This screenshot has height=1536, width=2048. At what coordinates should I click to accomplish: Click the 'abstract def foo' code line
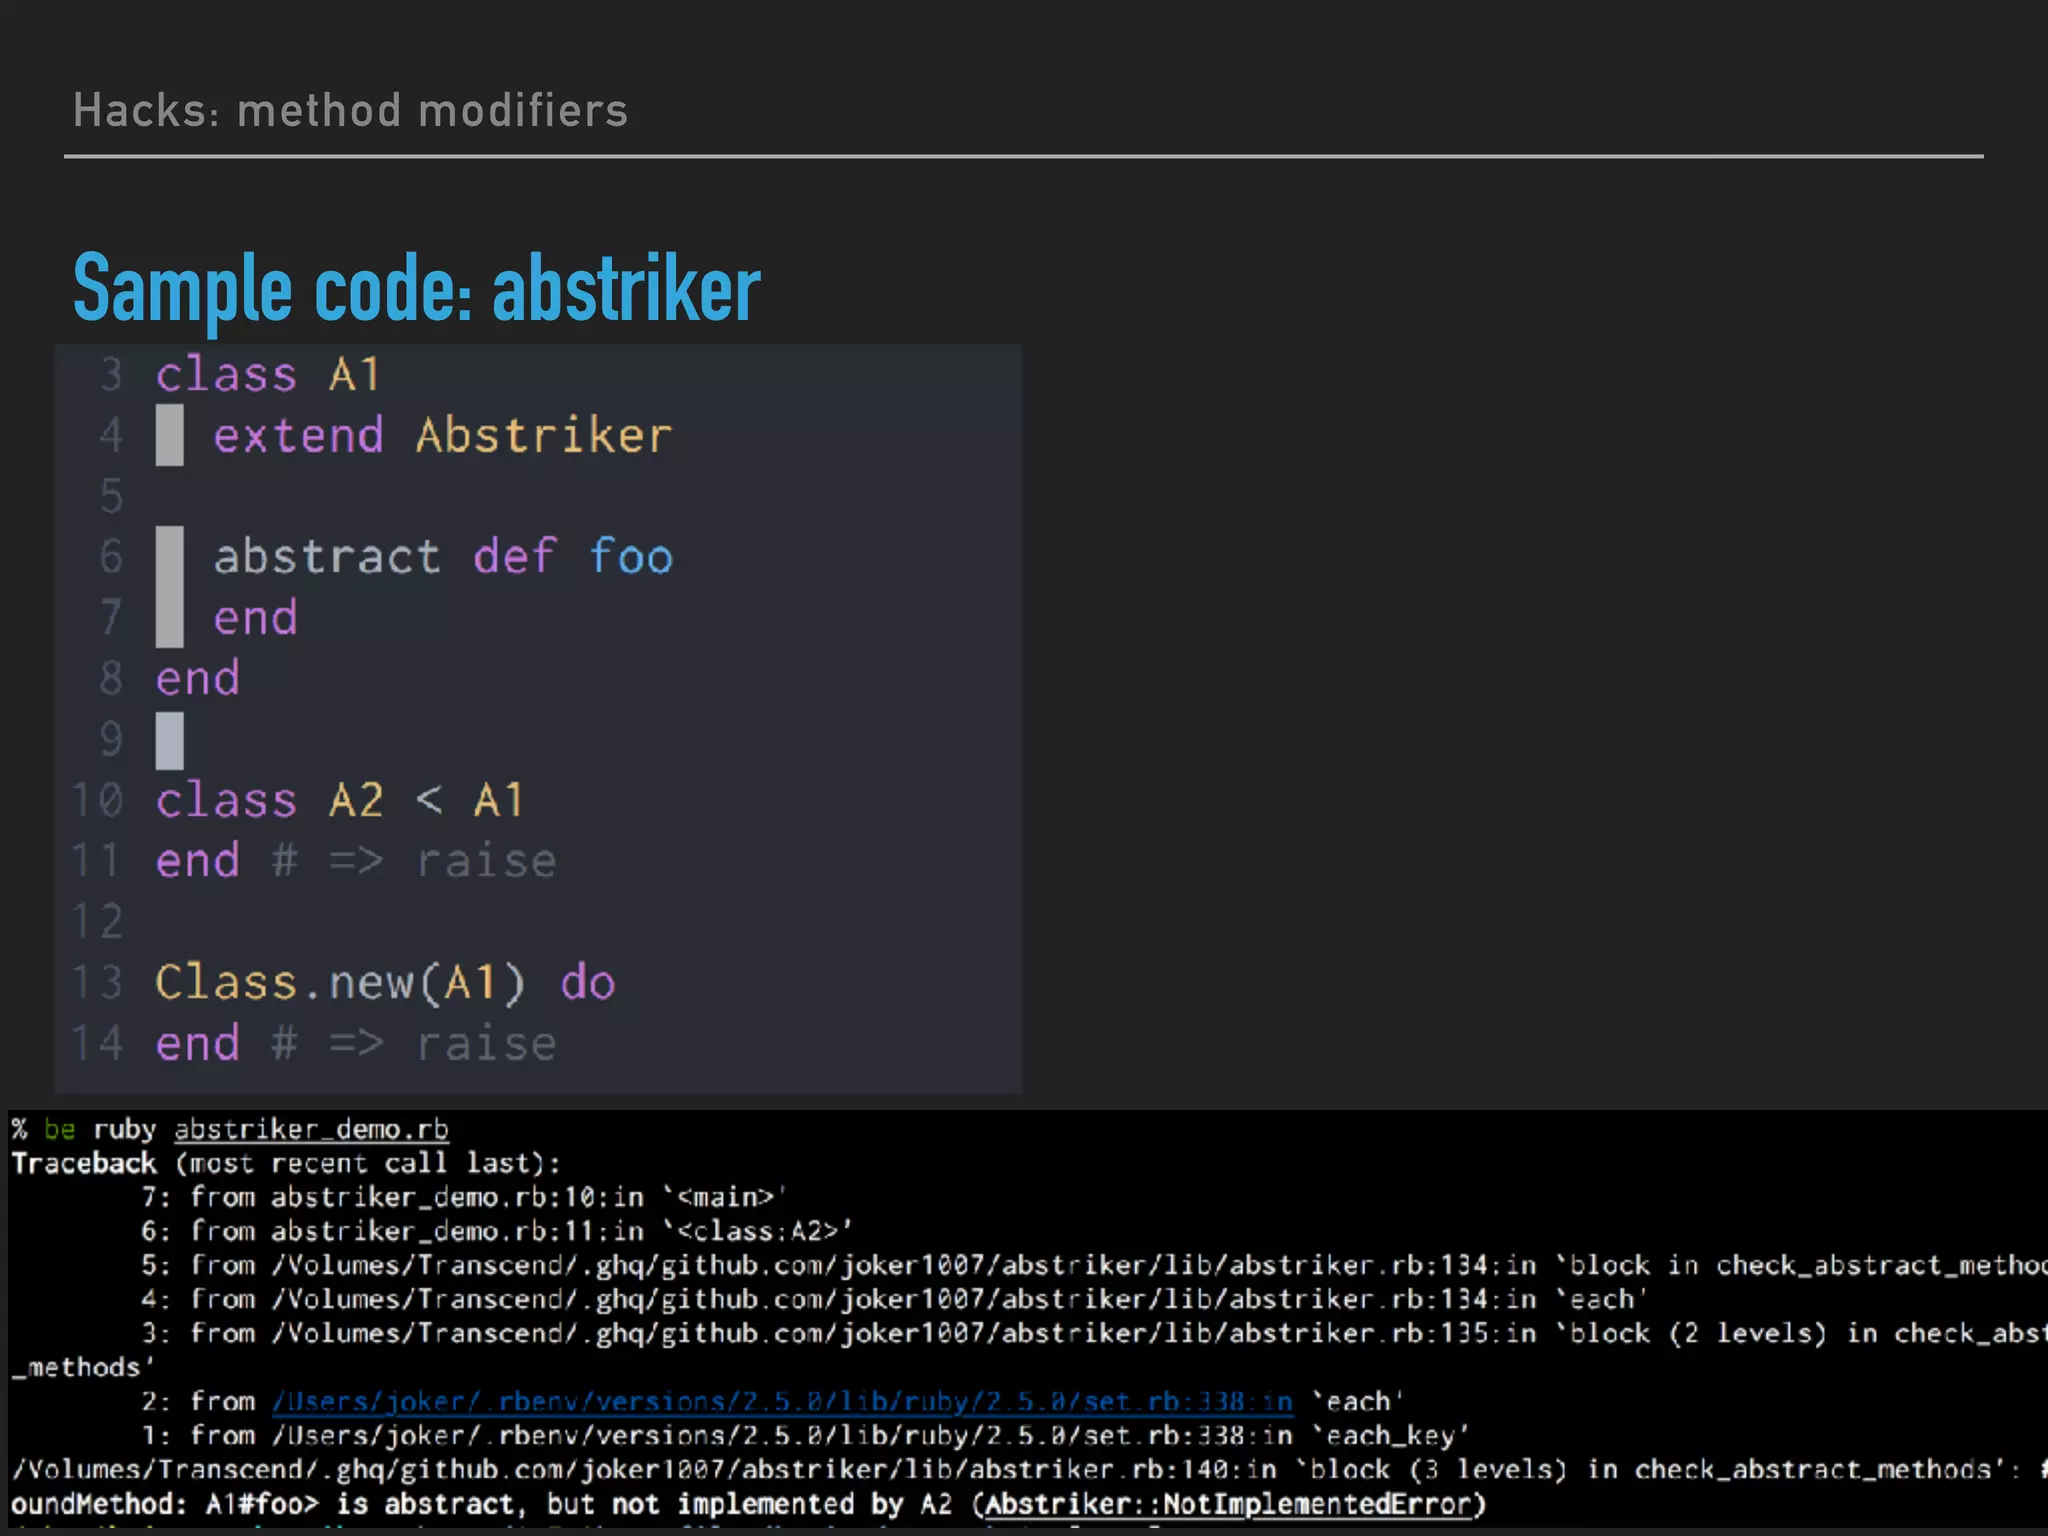point(442,557)
